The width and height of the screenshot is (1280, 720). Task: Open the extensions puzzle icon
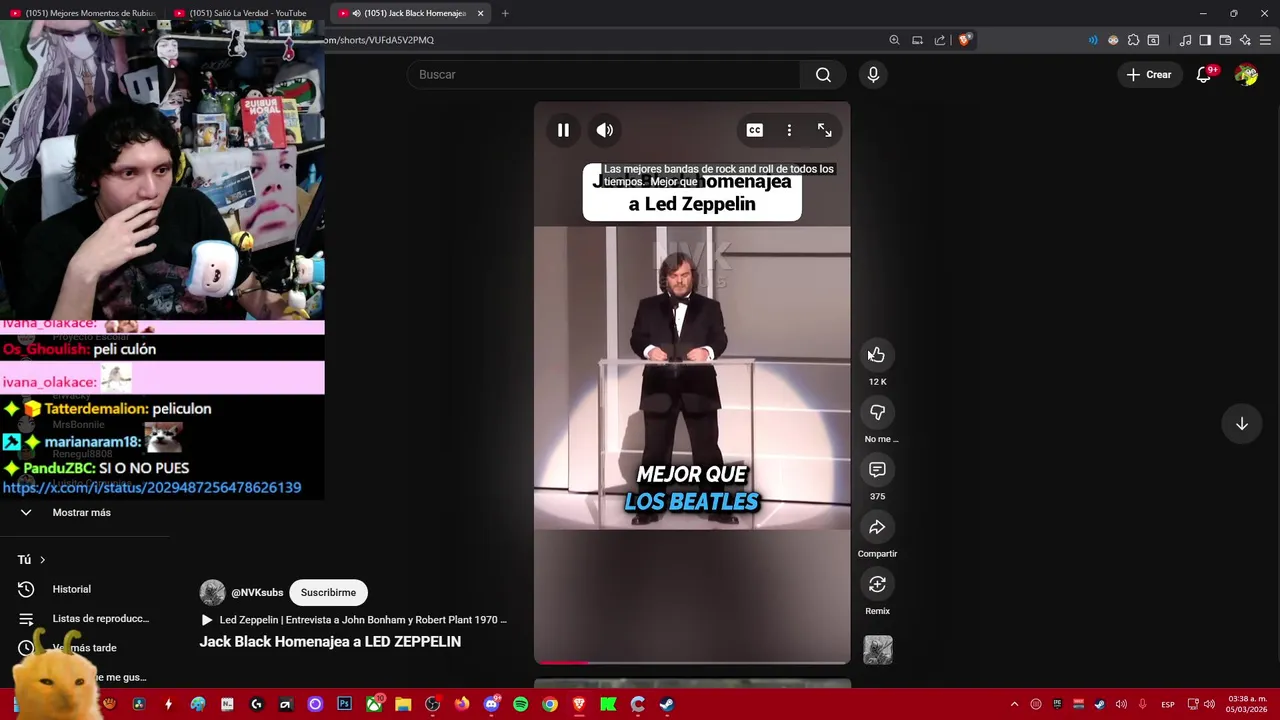point(1133,40)
